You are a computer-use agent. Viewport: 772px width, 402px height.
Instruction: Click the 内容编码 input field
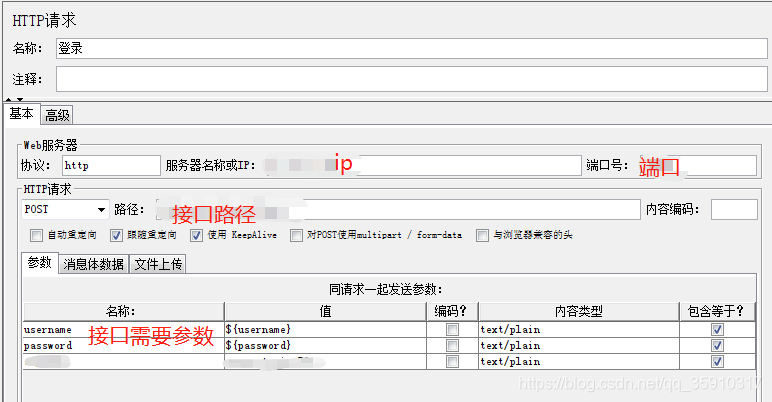pos(734,209)
